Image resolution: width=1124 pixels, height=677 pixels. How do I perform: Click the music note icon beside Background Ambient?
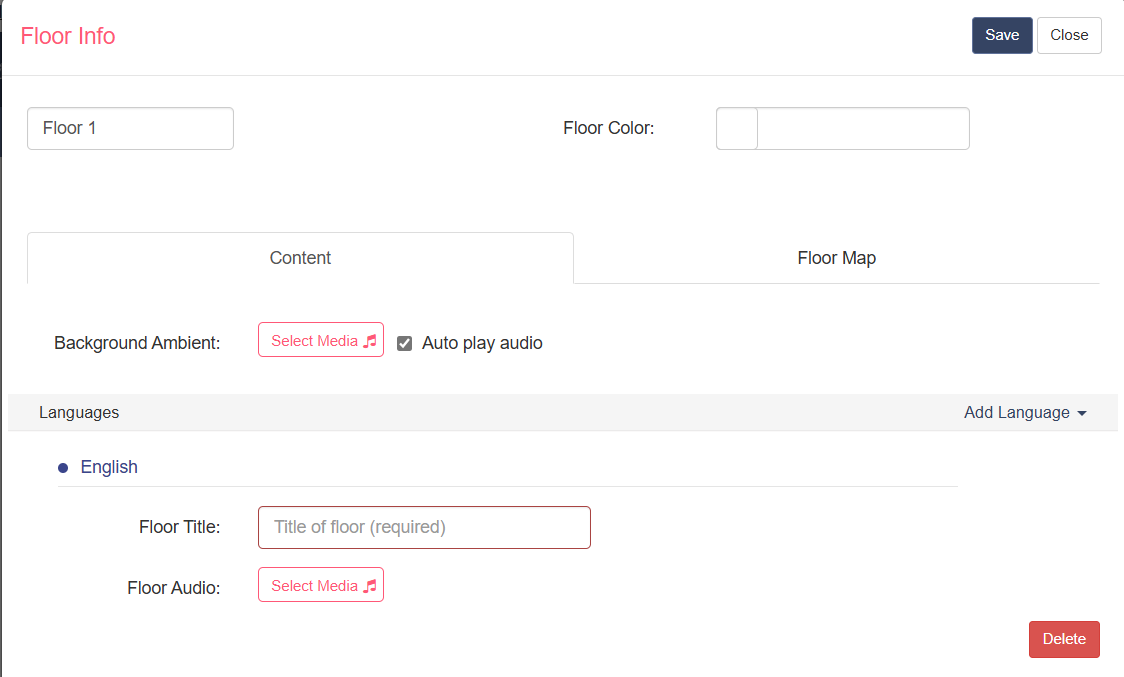(x=370, y=341)
